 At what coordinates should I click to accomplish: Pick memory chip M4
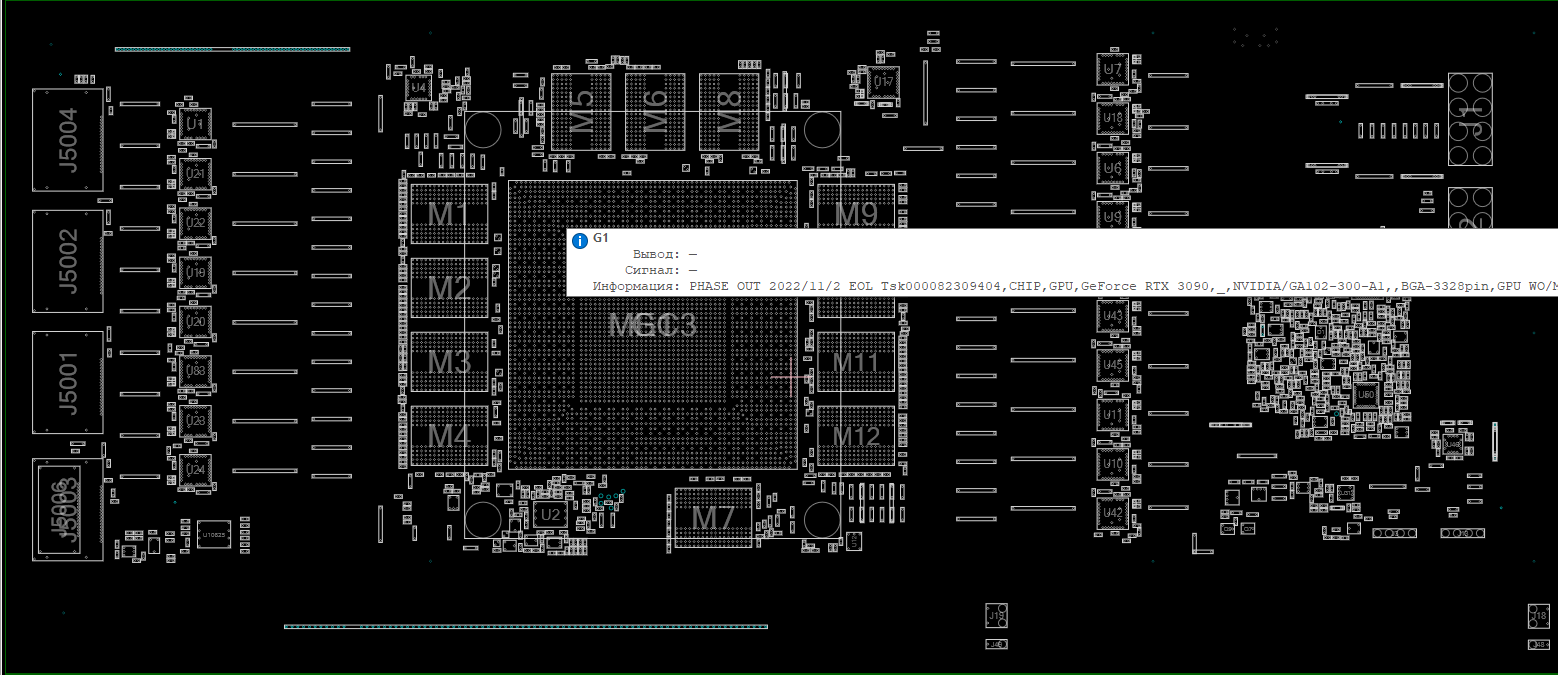[449, 436]
